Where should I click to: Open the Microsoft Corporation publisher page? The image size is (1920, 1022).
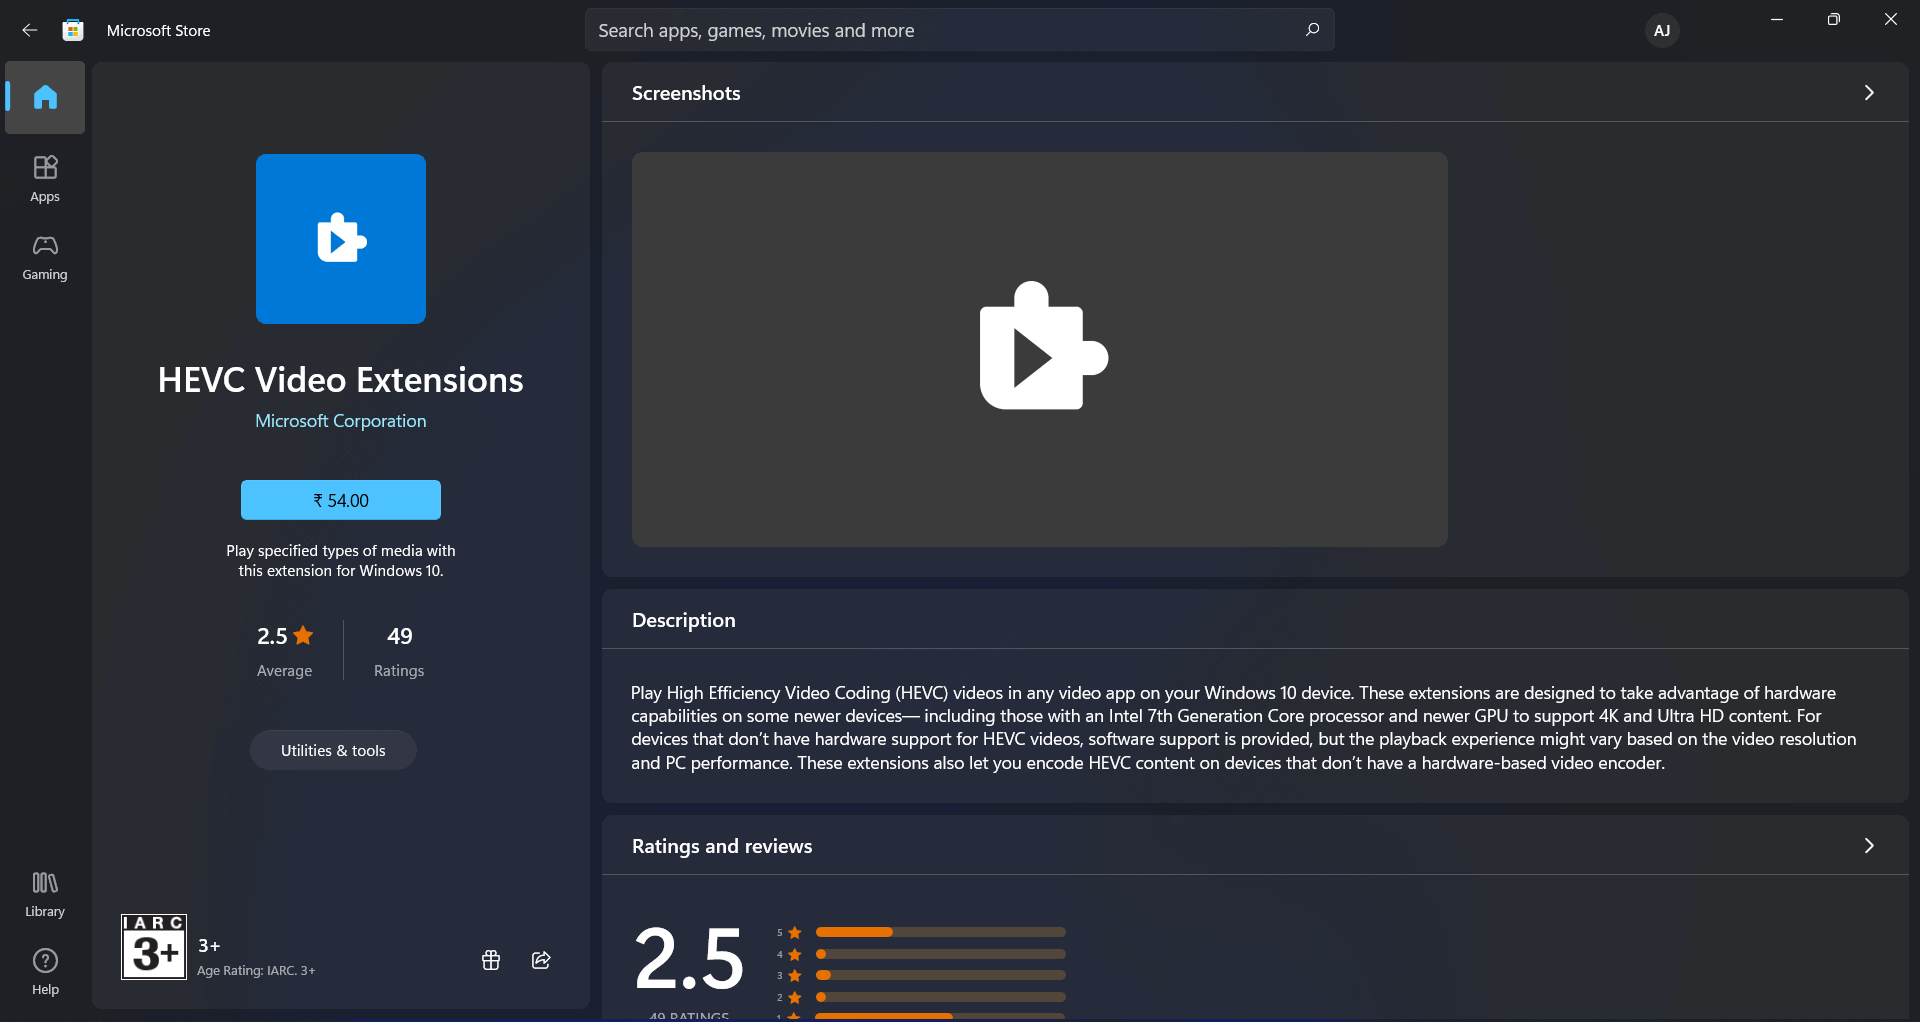click(340, 420)
